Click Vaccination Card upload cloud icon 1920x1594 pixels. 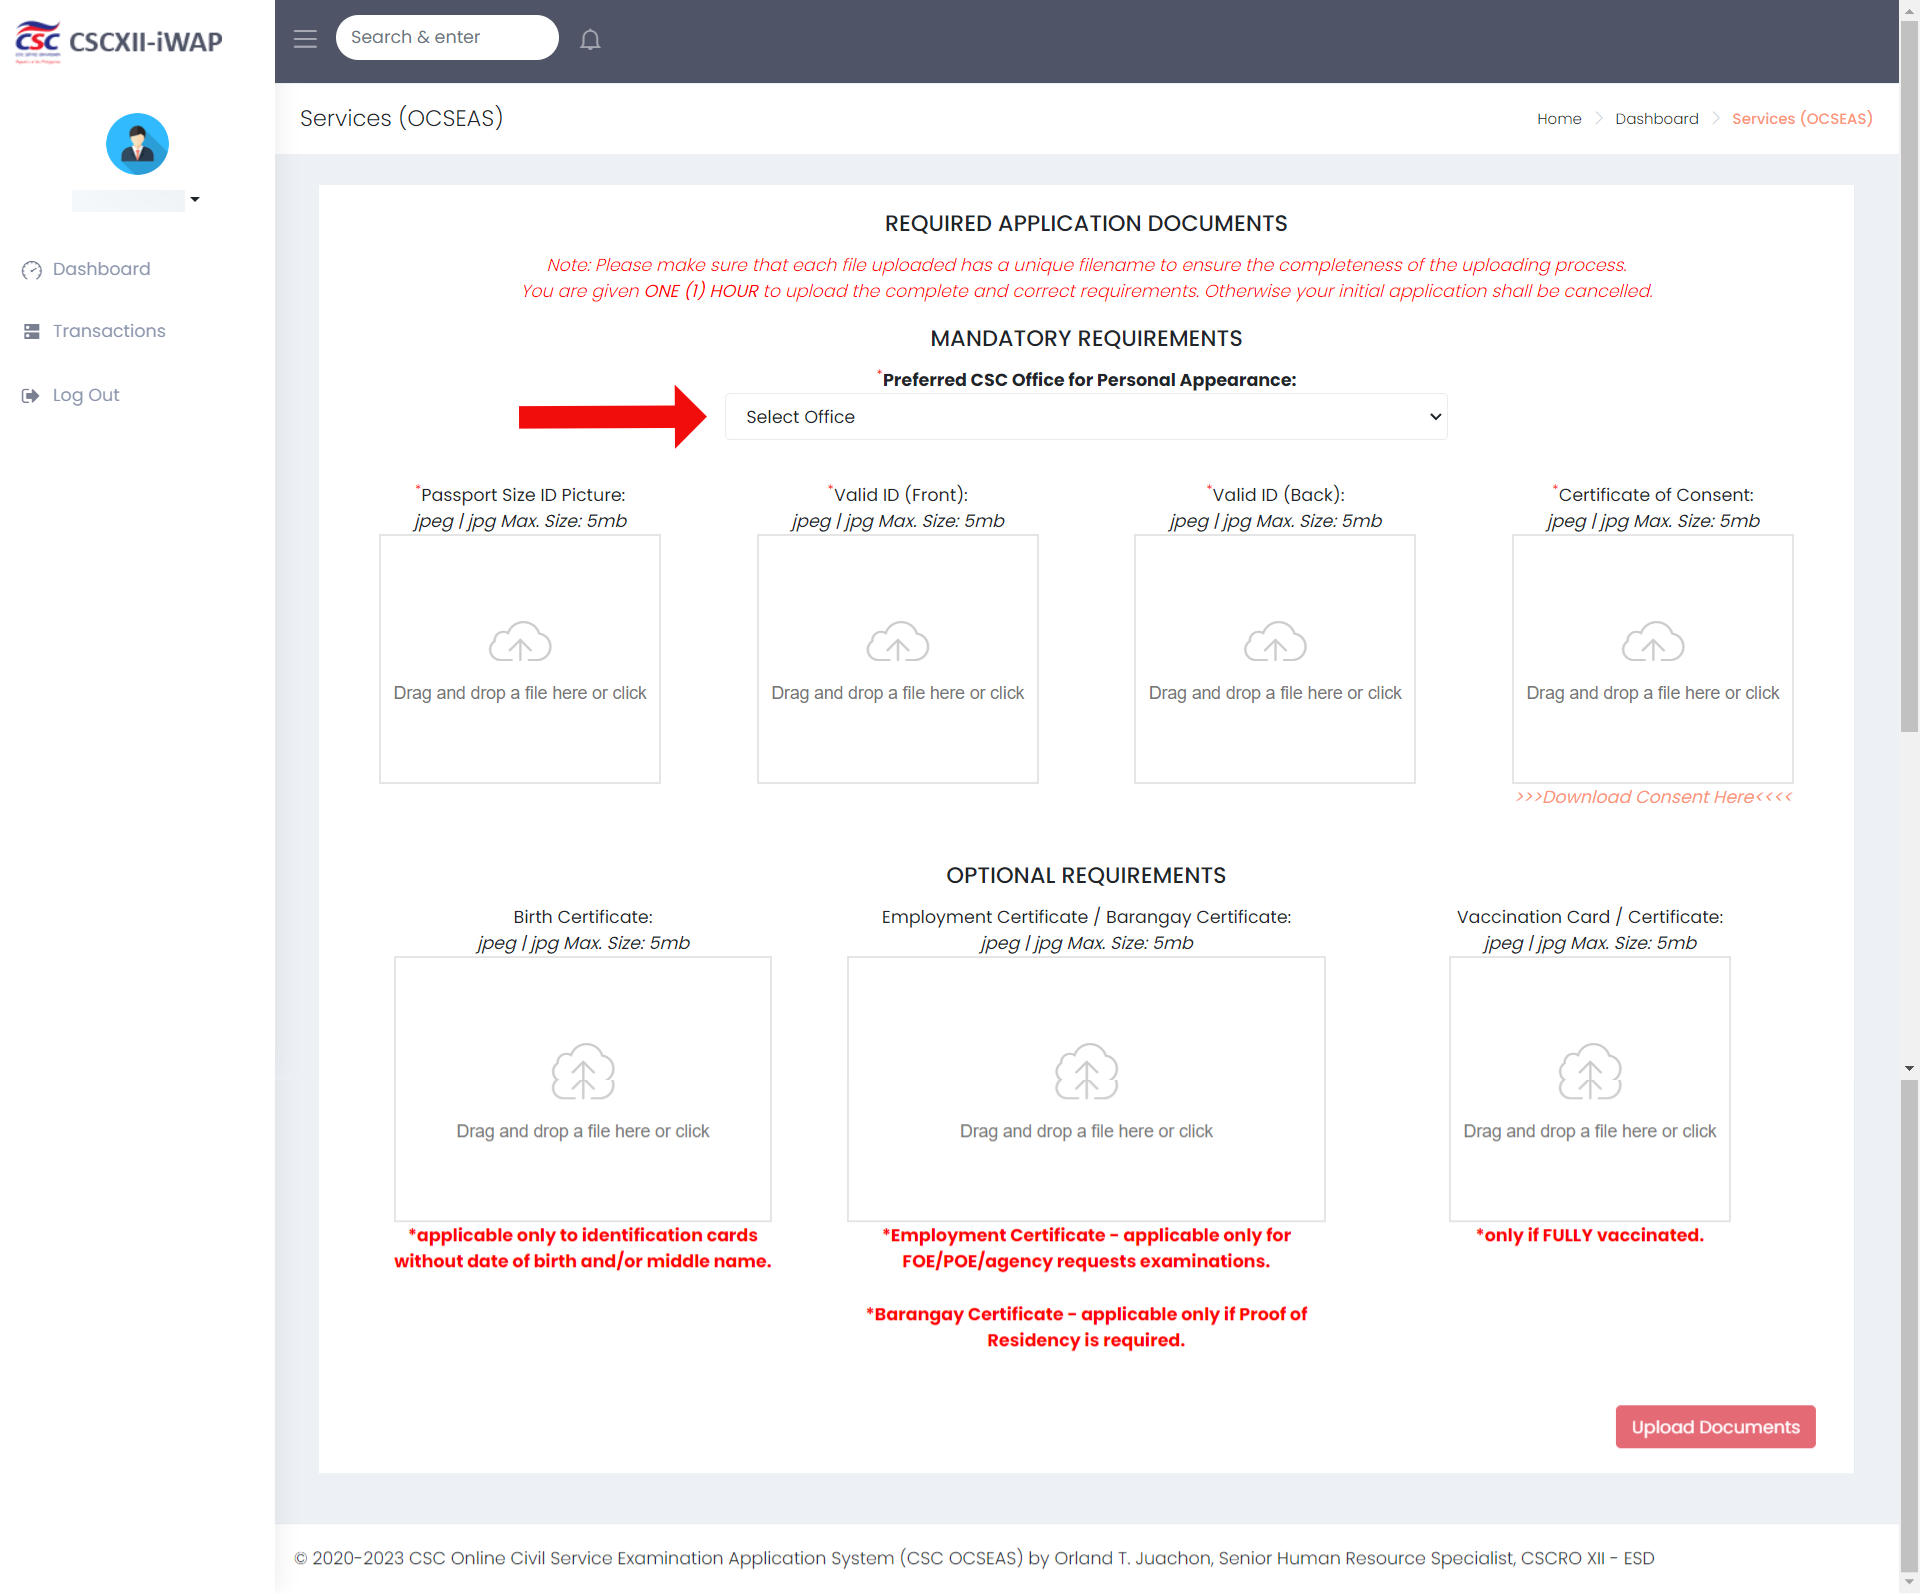(1590, 1072)
